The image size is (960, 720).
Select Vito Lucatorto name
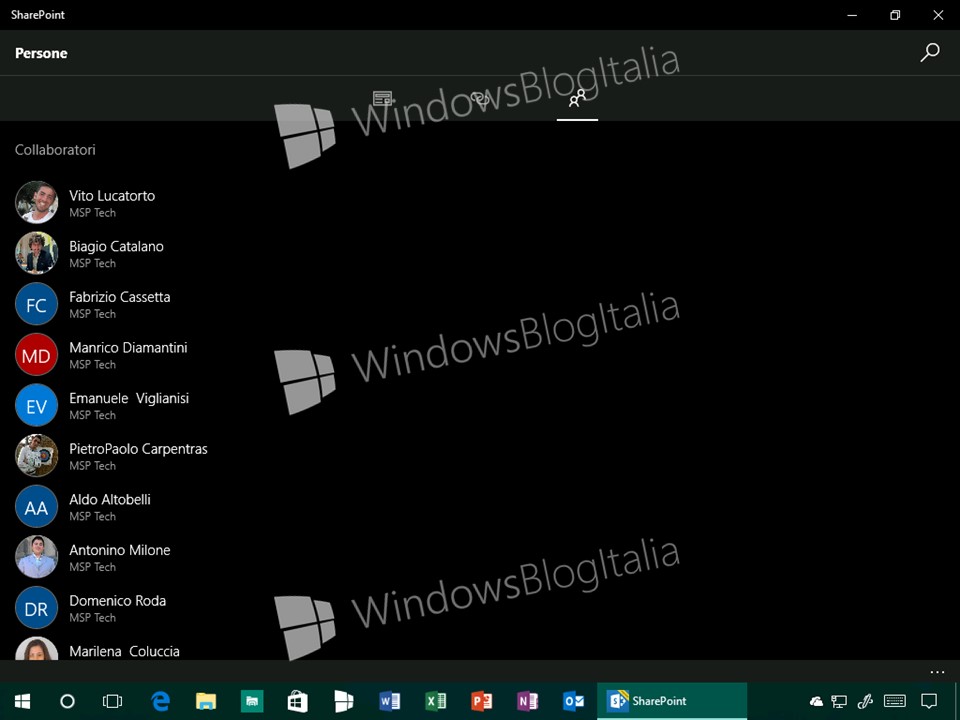112,196
